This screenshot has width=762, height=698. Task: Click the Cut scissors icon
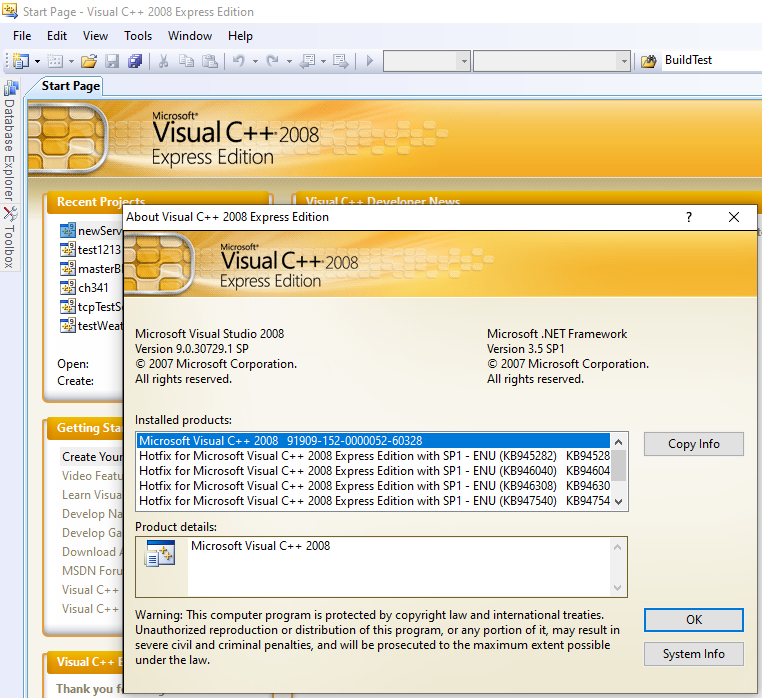[x=163, y=61]
